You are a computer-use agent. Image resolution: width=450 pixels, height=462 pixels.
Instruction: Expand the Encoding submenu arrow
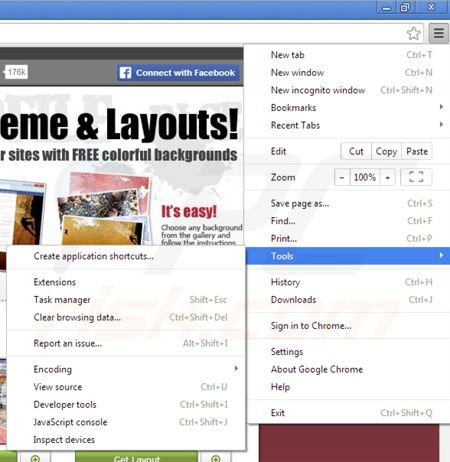[236, 368]
